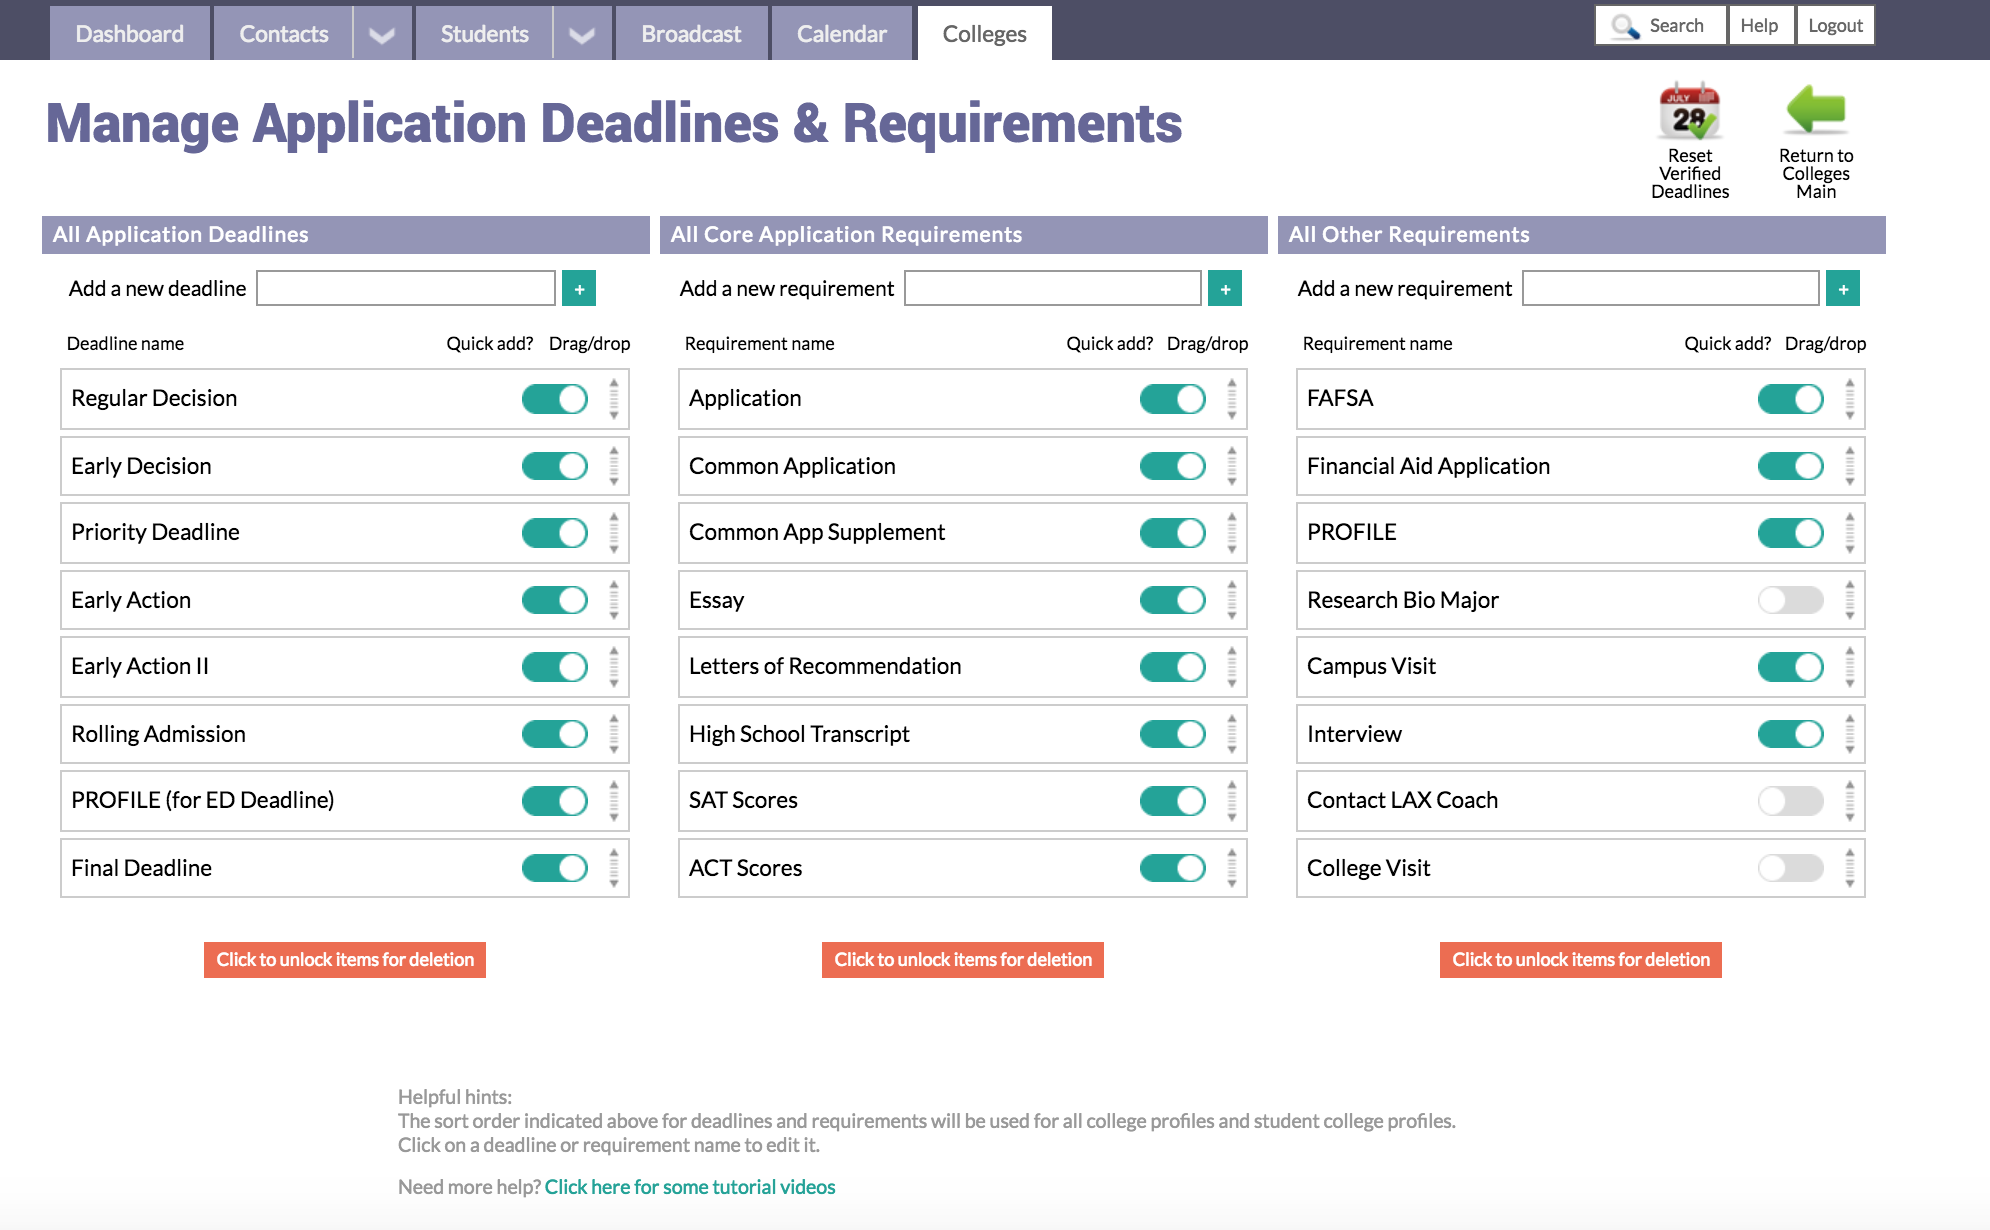Grab drag handle for Early Decision
The image size is (1990, 1230).
coord(614,466)
